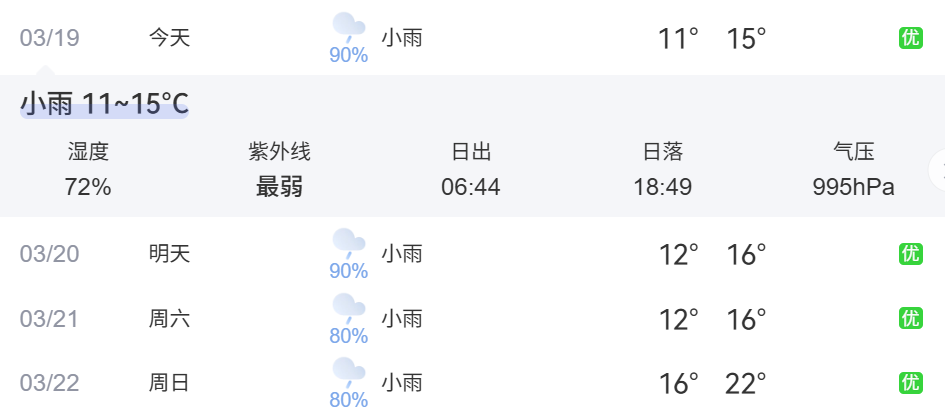The image size is (945, 420).
Task: Select the 湿度 72% humidity item
Action: [x=88, y=170]
